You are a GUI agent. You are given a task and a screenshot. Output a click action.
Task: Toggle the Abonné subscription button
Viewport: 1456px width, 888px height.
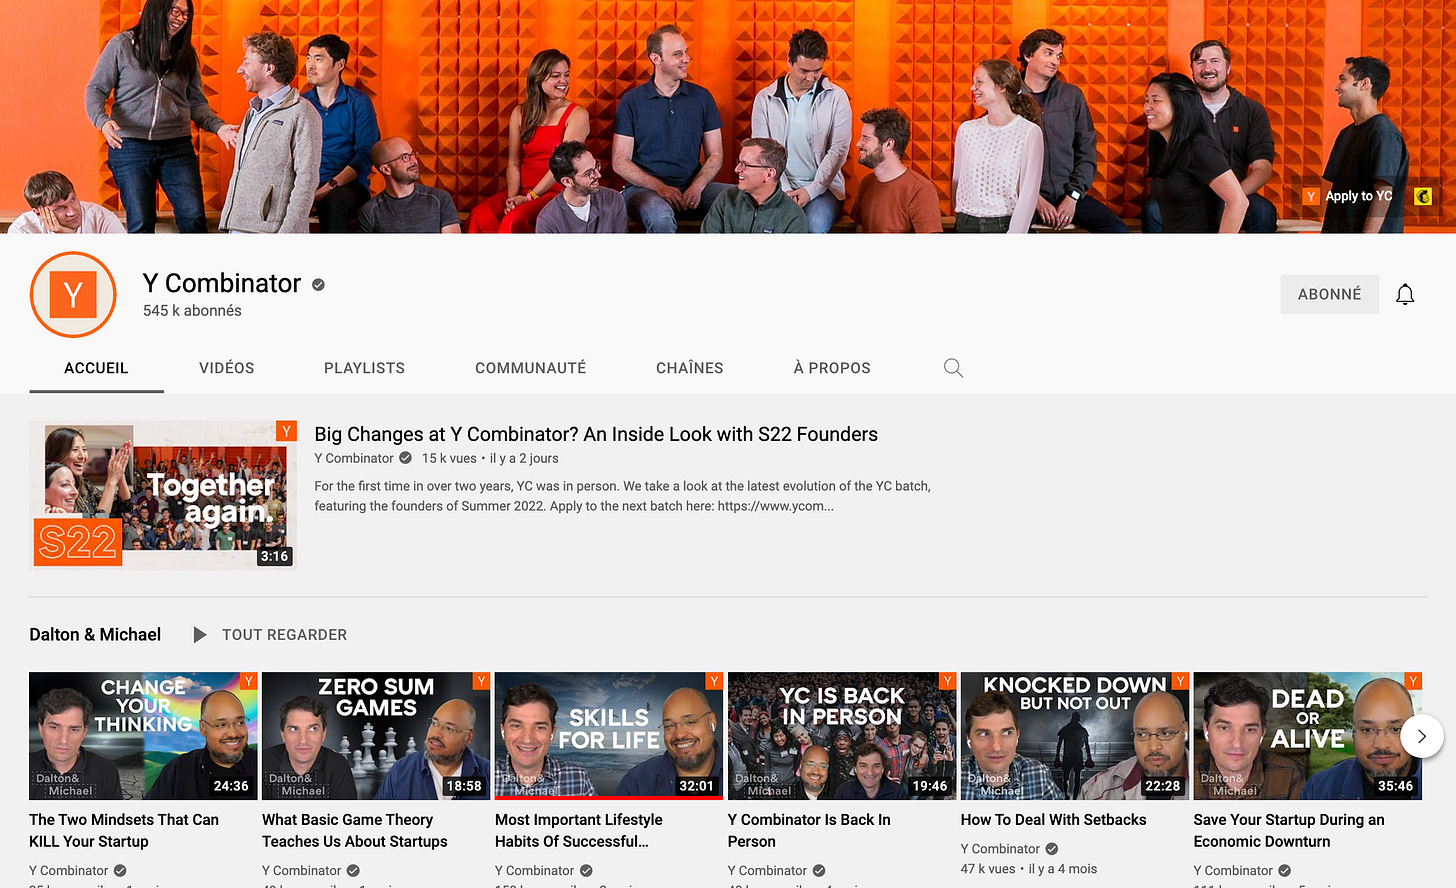1329,294
